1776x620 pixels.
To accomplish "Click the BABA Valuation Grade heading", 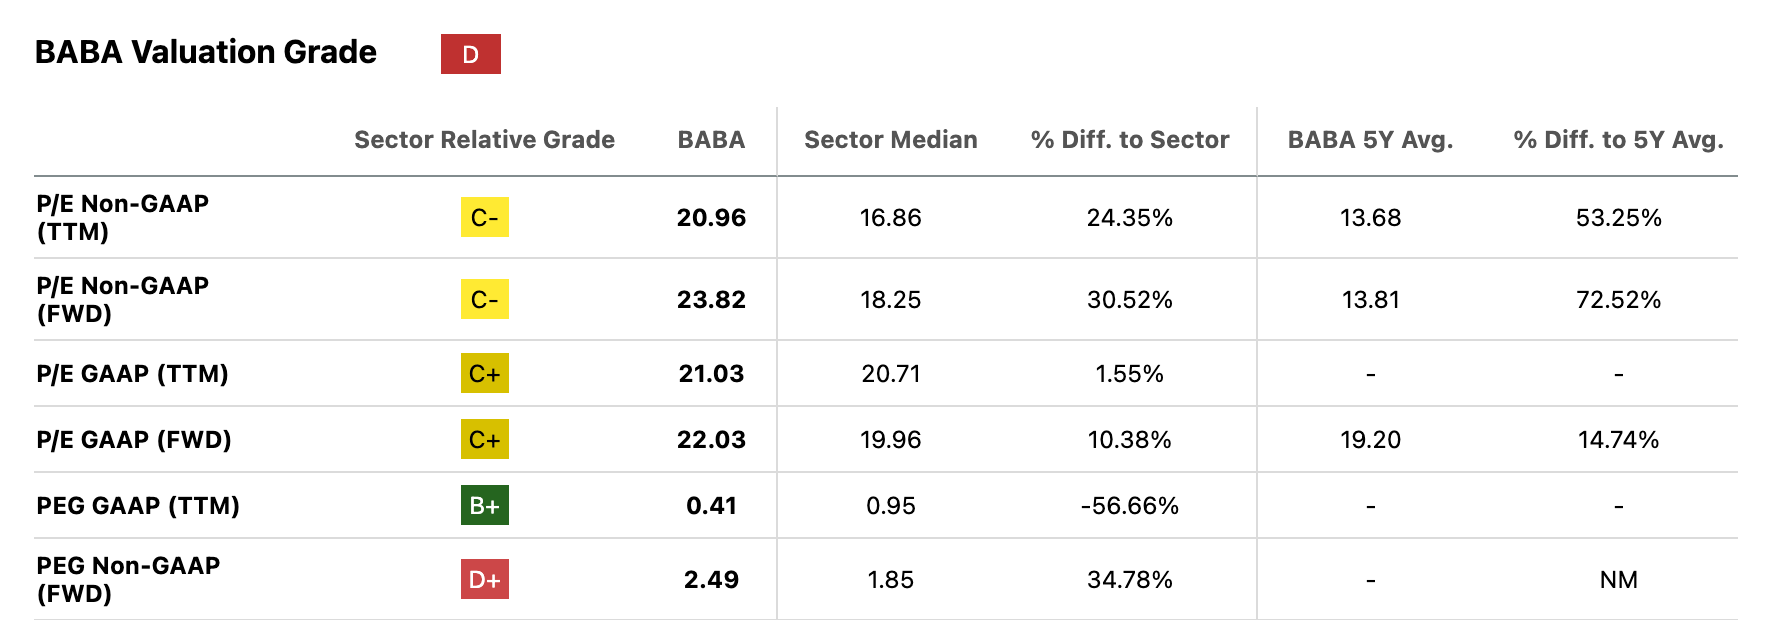I will [x=206, y=52].
